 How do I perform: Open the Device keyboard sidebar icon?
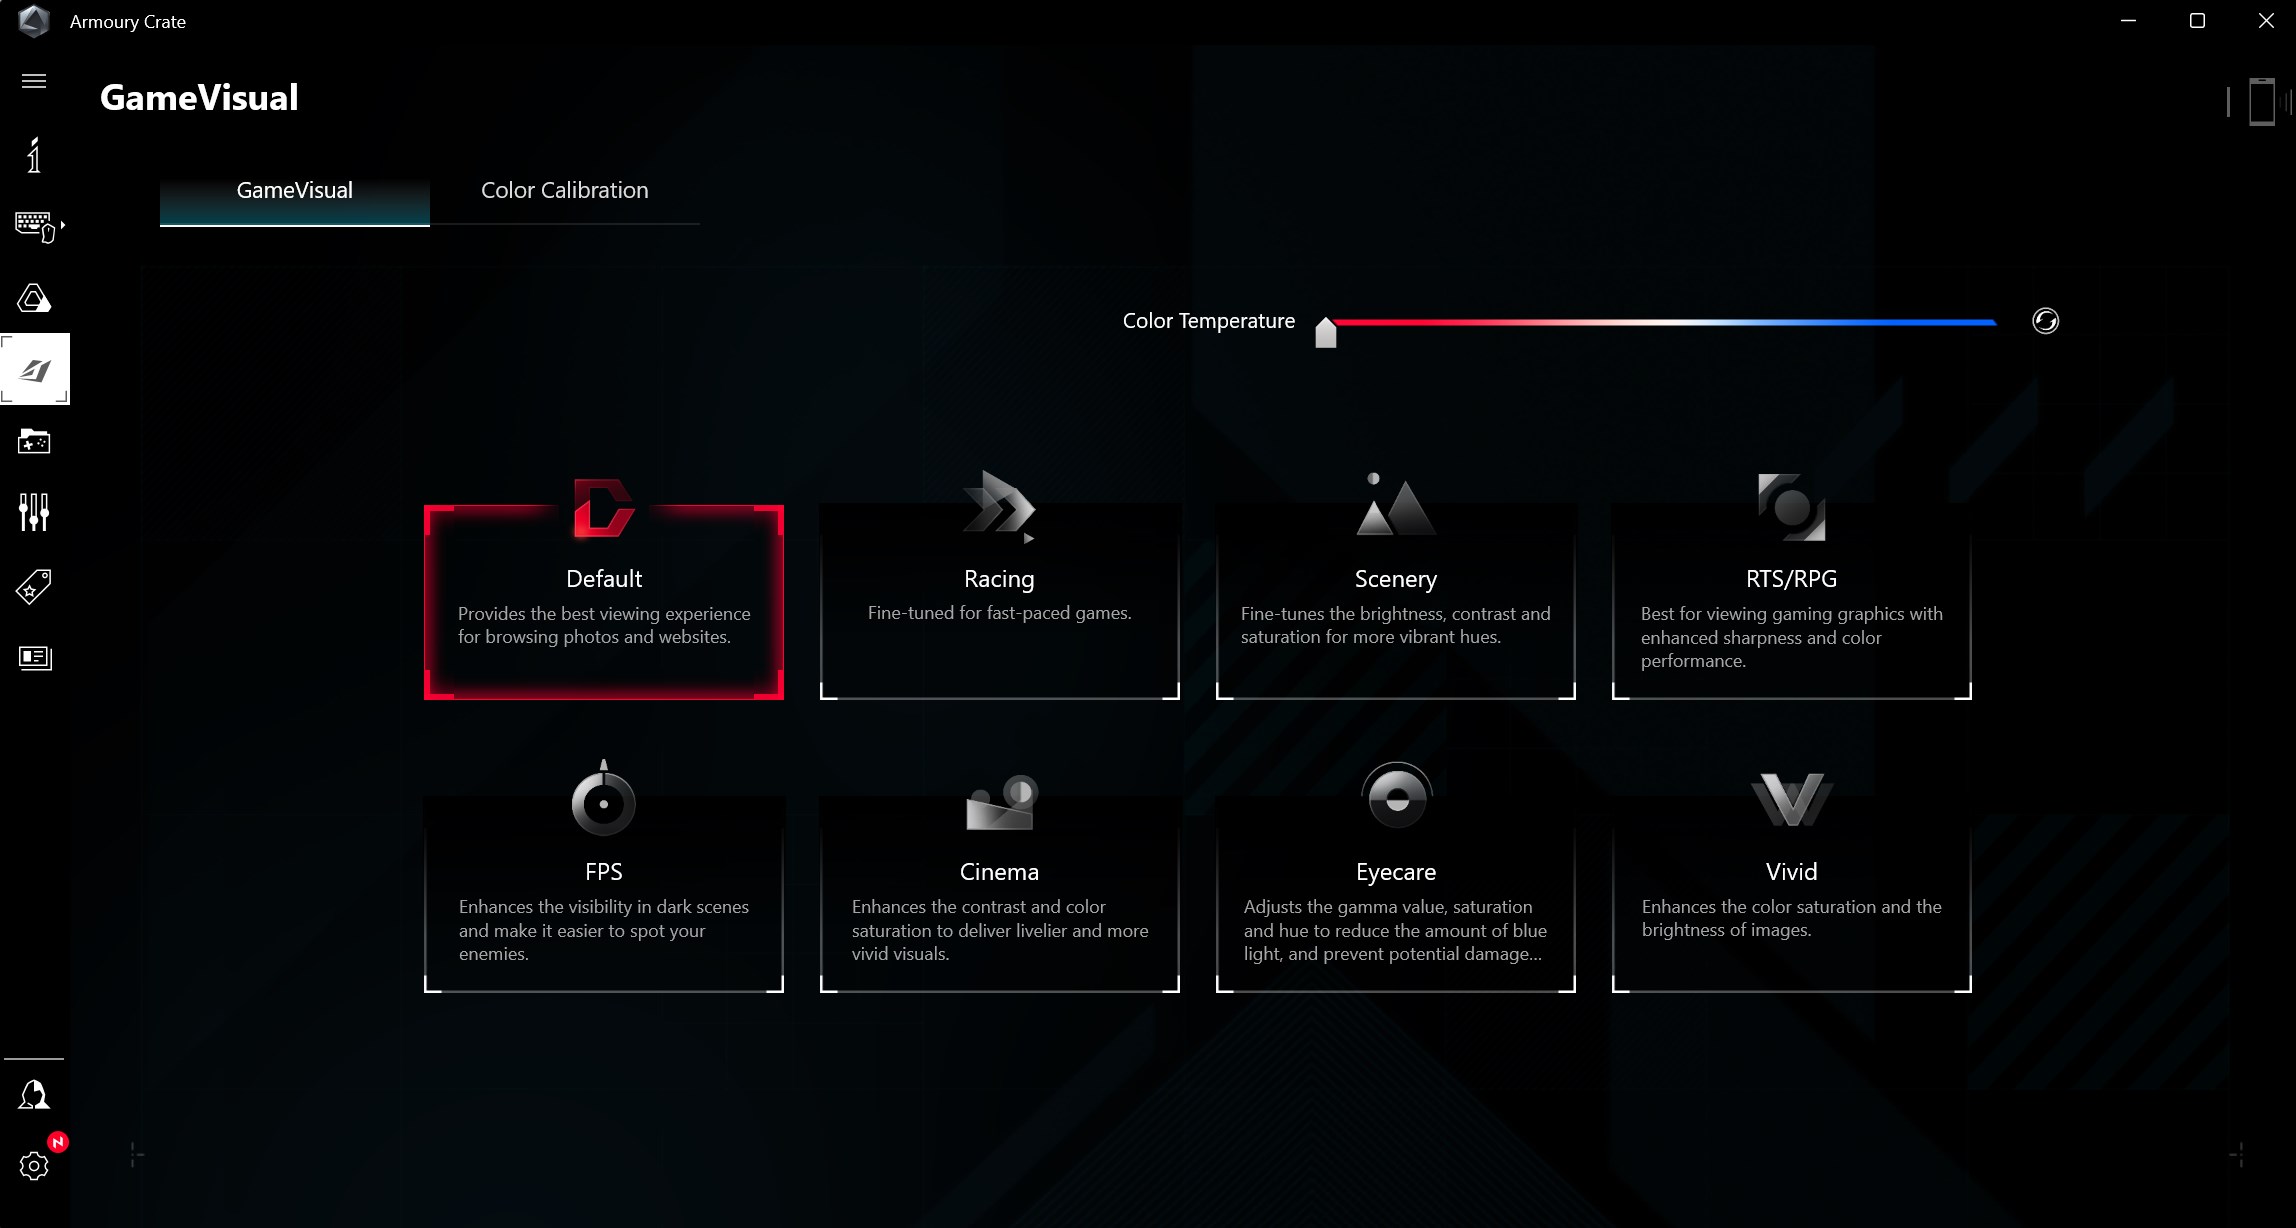point(35,226)
